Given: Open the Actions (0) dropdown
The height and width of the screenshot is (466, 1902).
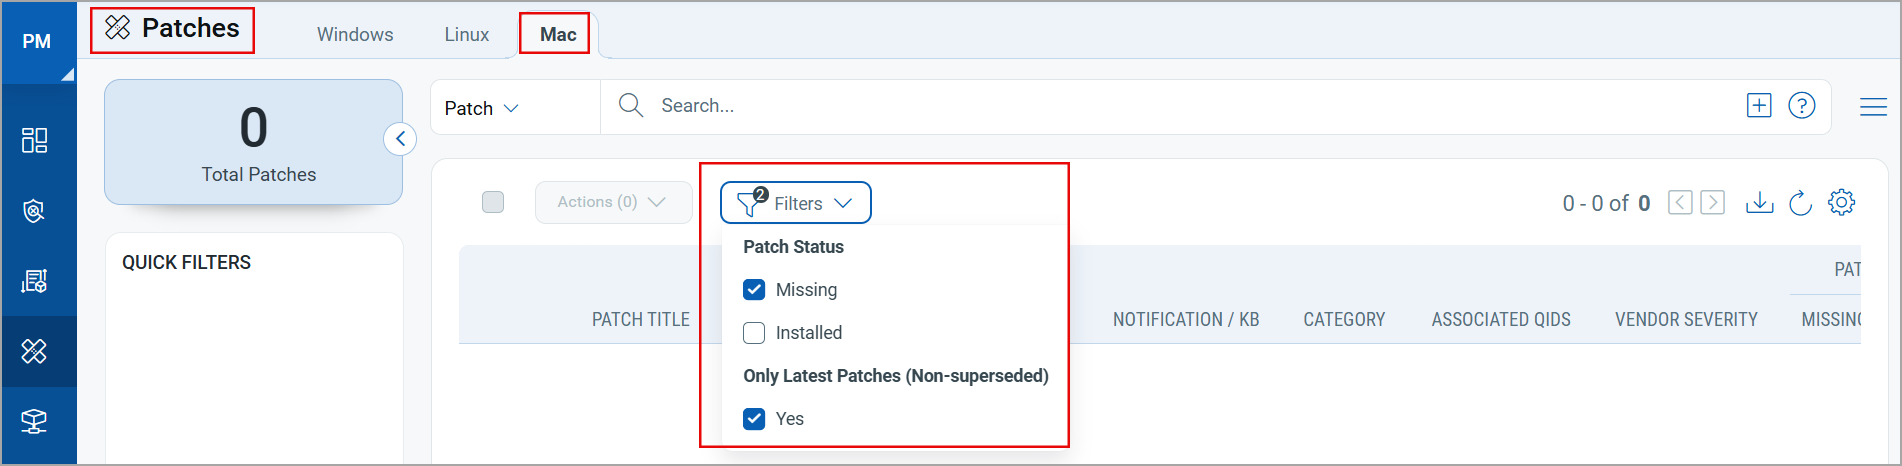Looking at the screenshot, I should 612,202.
